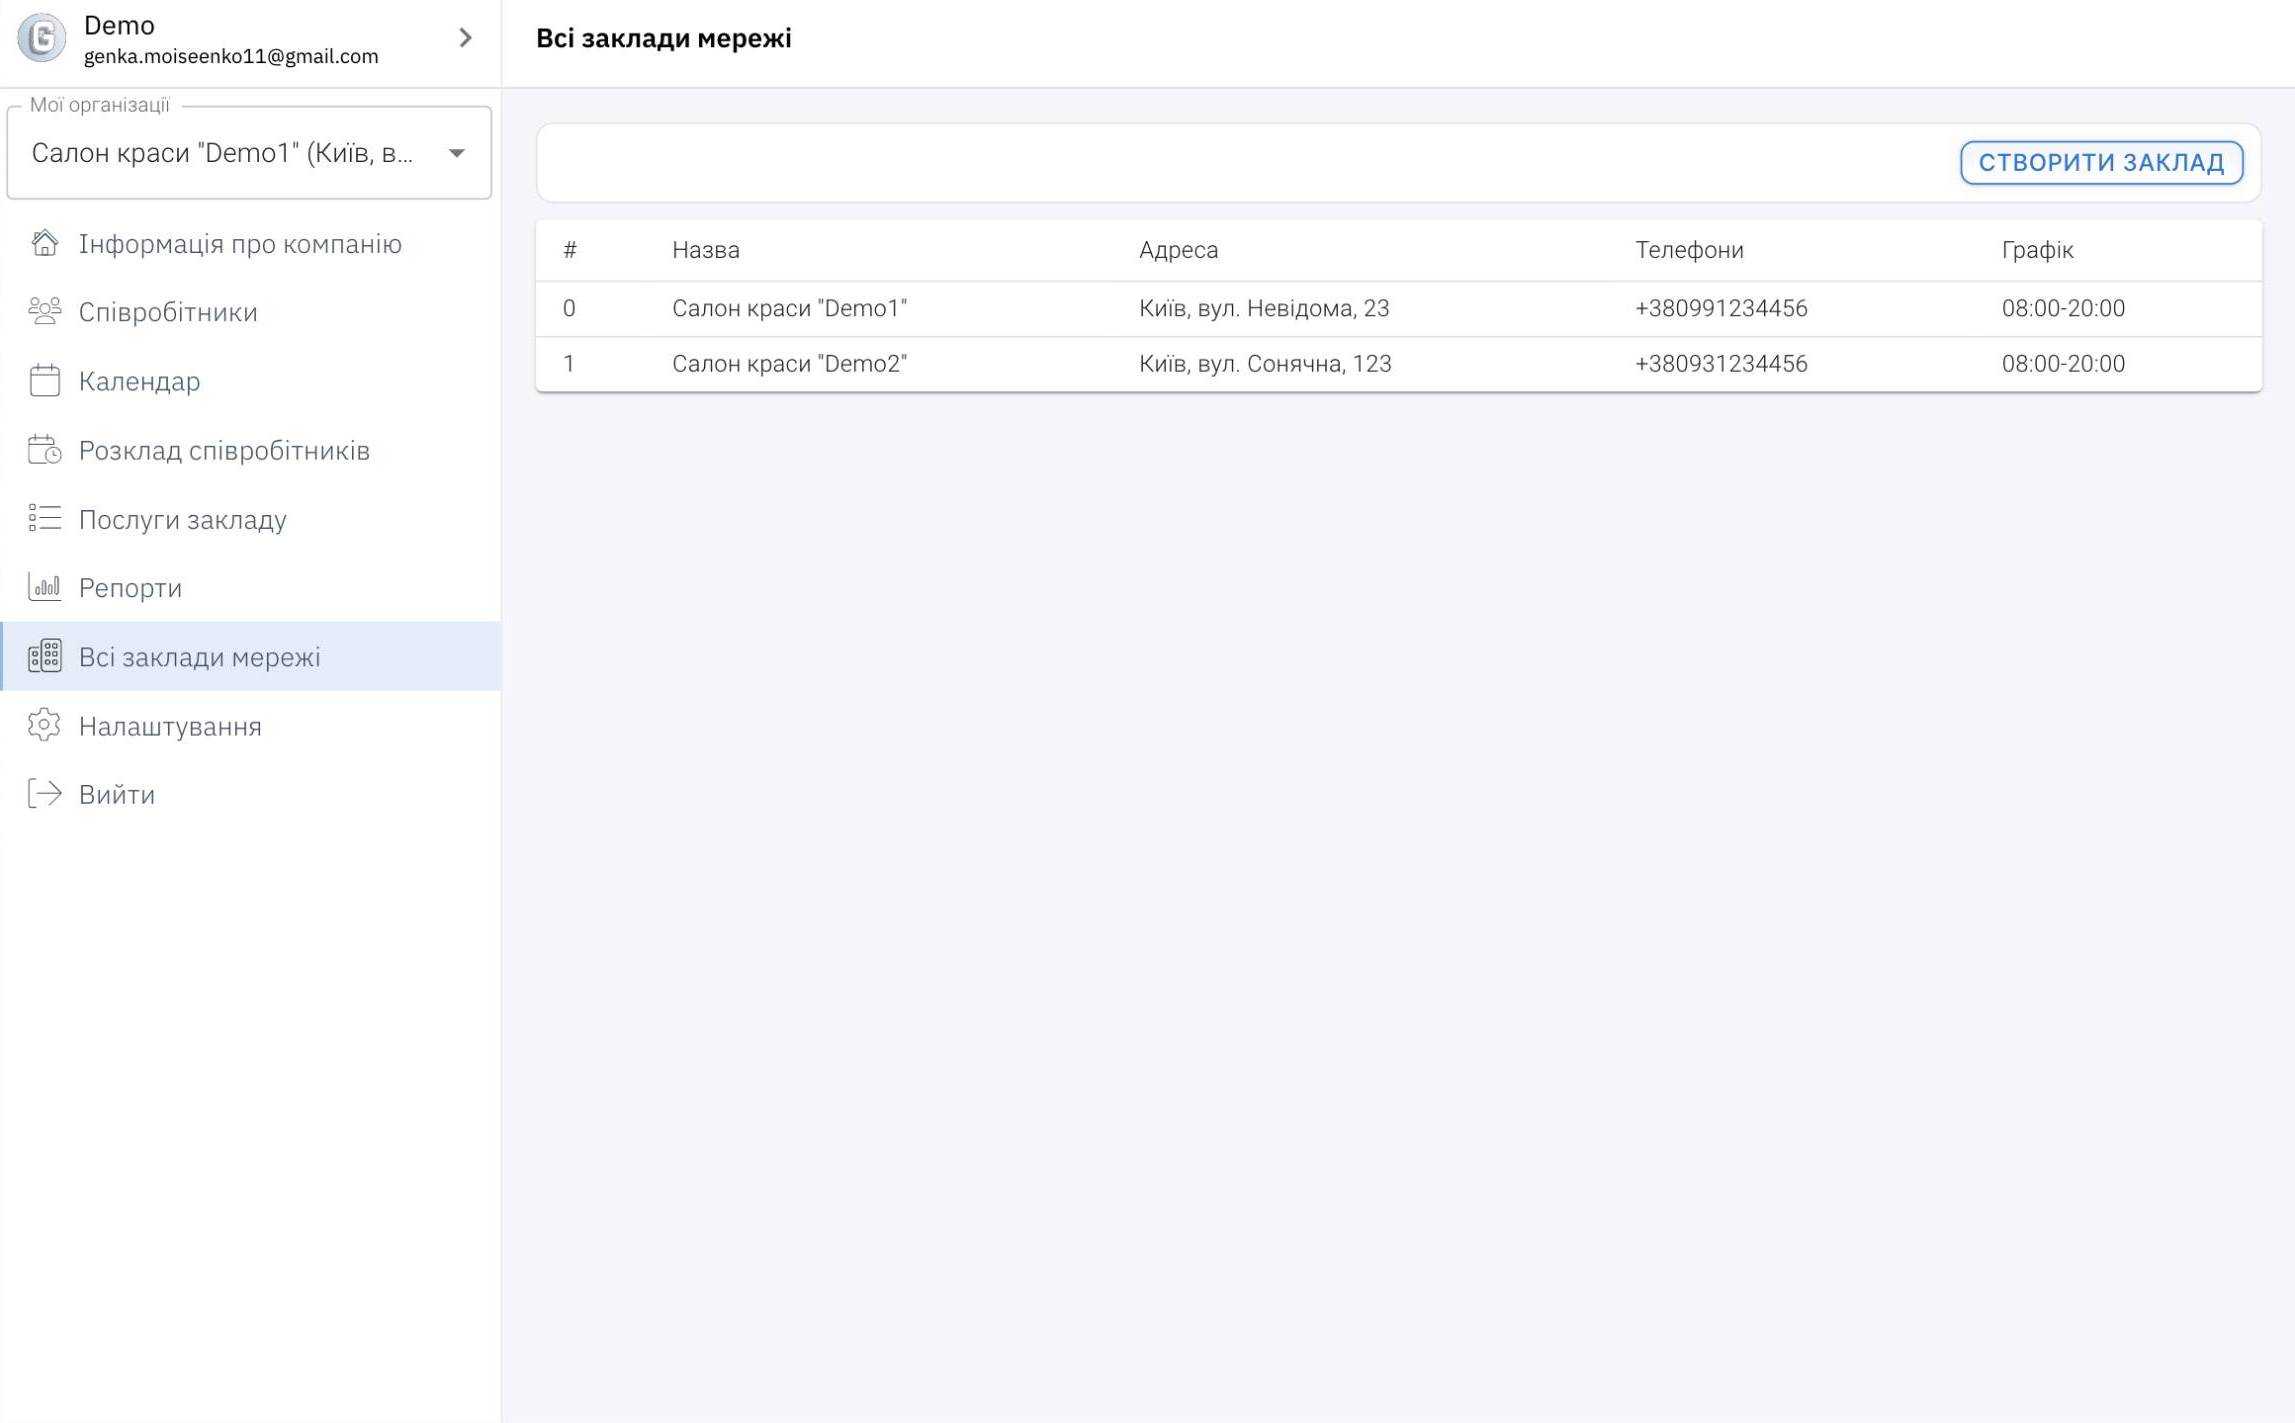This screenshot has width=2295, height=1423.
Task: Open the Мої організації dropdown arrow
Action: pos(456,153)
